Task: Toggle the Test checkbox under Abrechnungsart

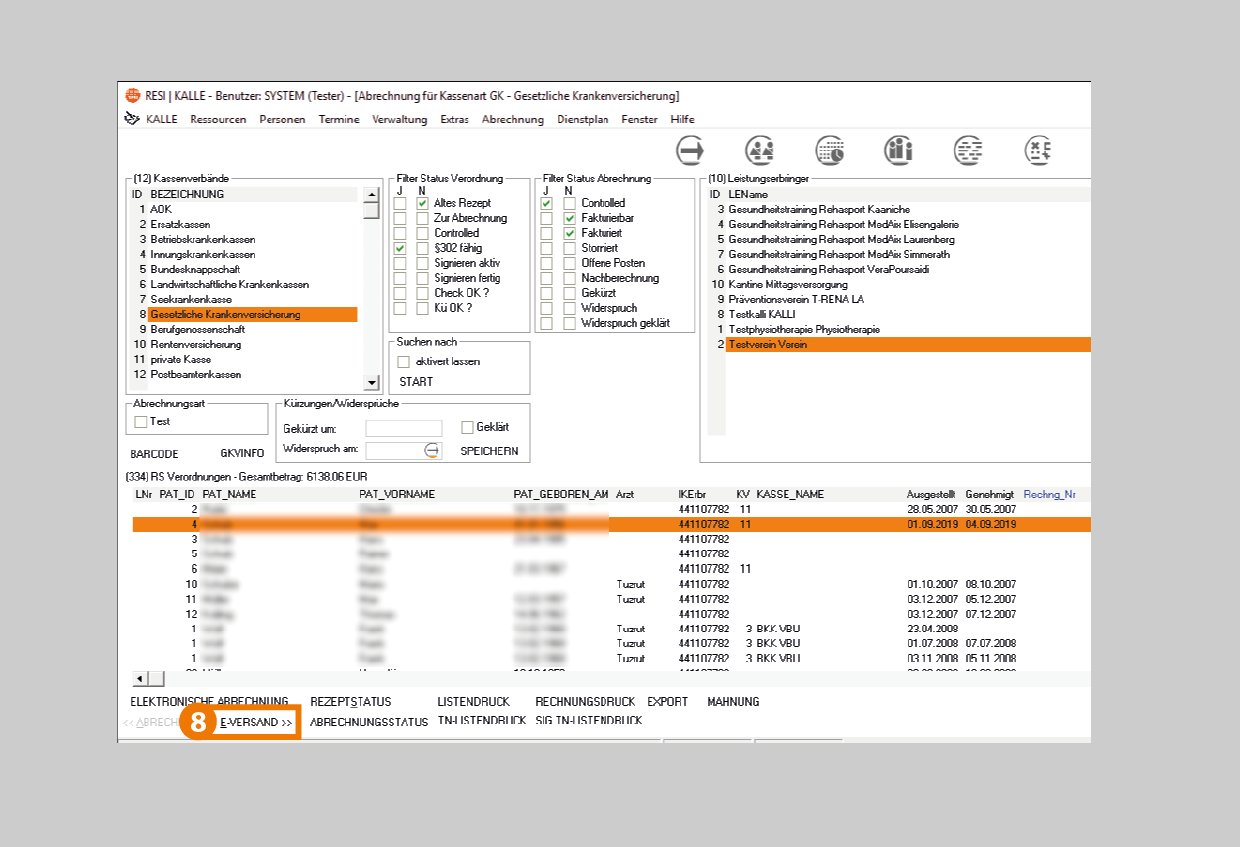Action: tap(141, 422)
